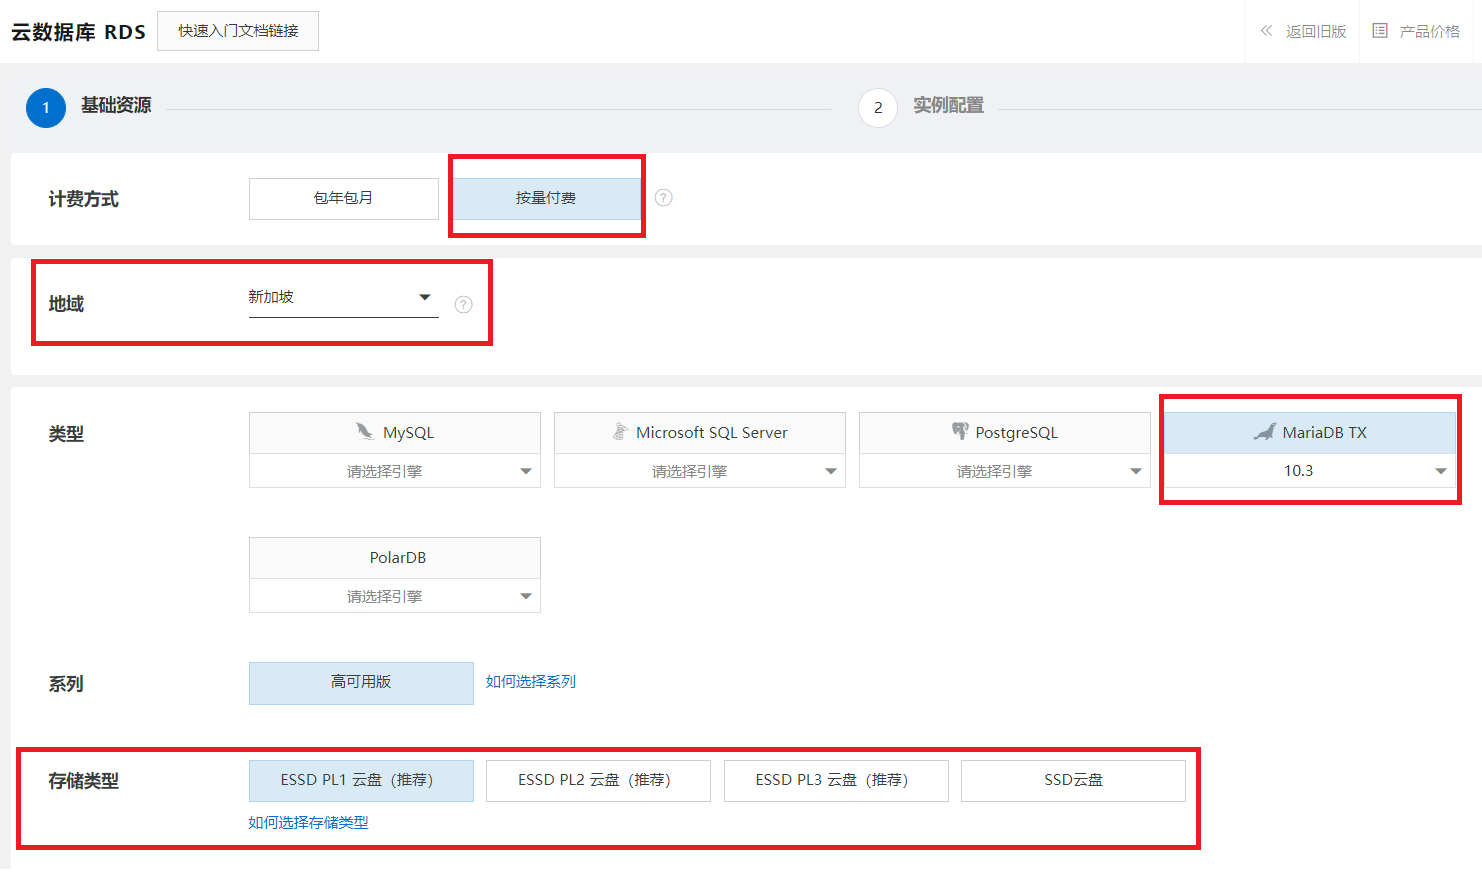This screenshot has height=874, width=1482.
Task: Open 如何选择存储类型 help link
Action: coord(309,823)
